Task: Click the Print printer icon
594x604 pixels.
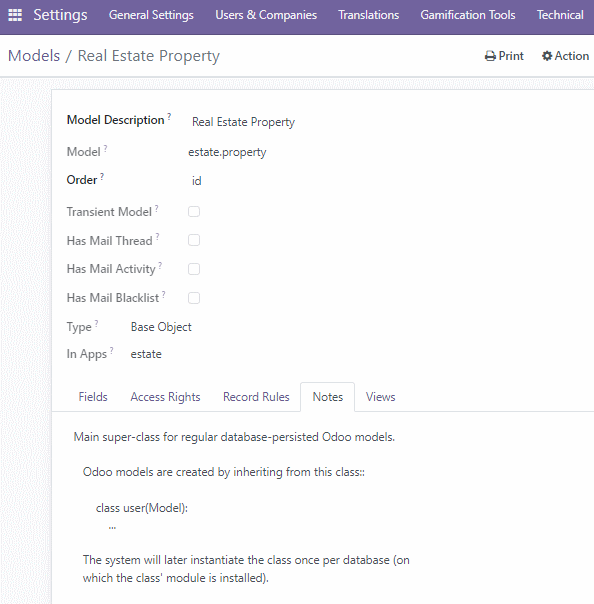Action: (490, 56)
